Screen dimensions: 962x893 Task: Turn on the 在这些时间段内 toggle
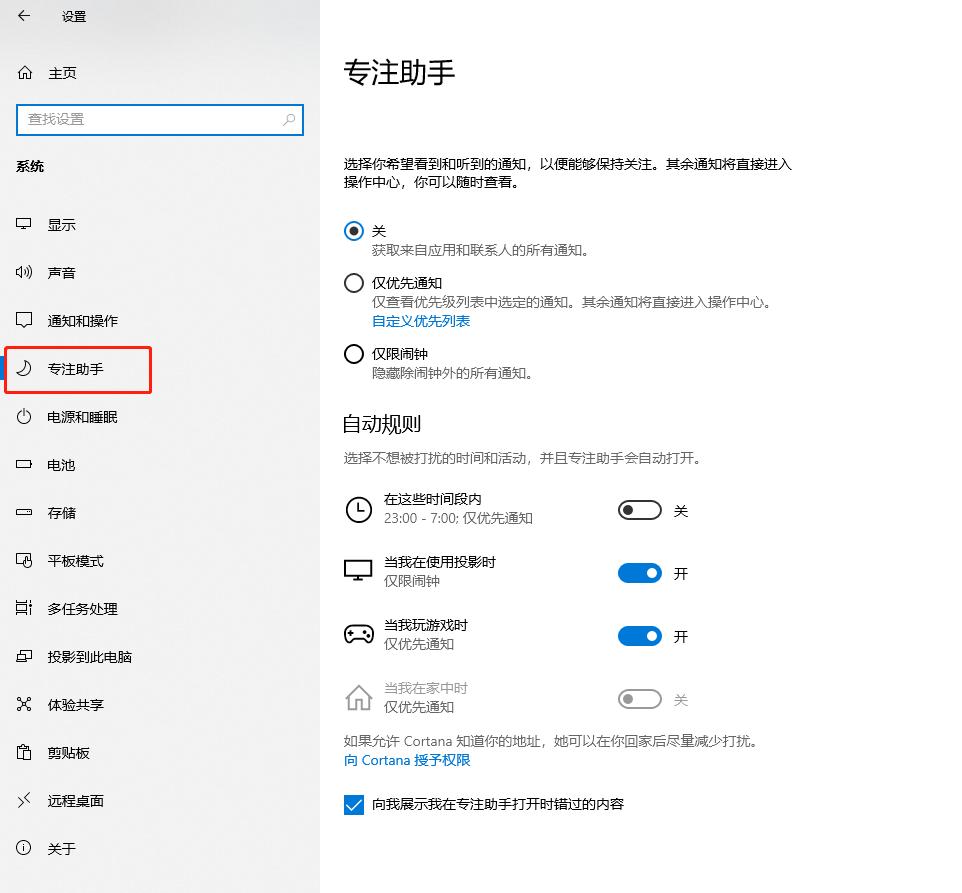[639, 509]
